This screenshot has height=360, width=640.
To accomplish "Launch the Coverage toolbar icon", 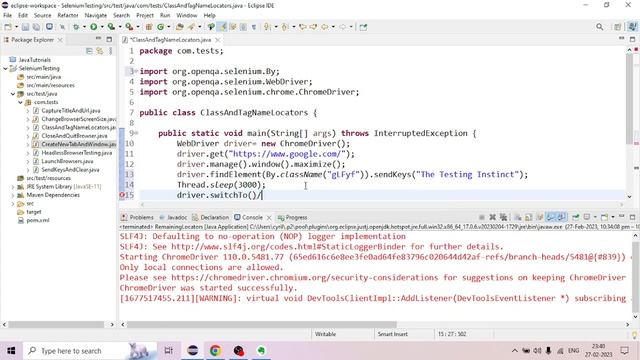I will point(111,27).
